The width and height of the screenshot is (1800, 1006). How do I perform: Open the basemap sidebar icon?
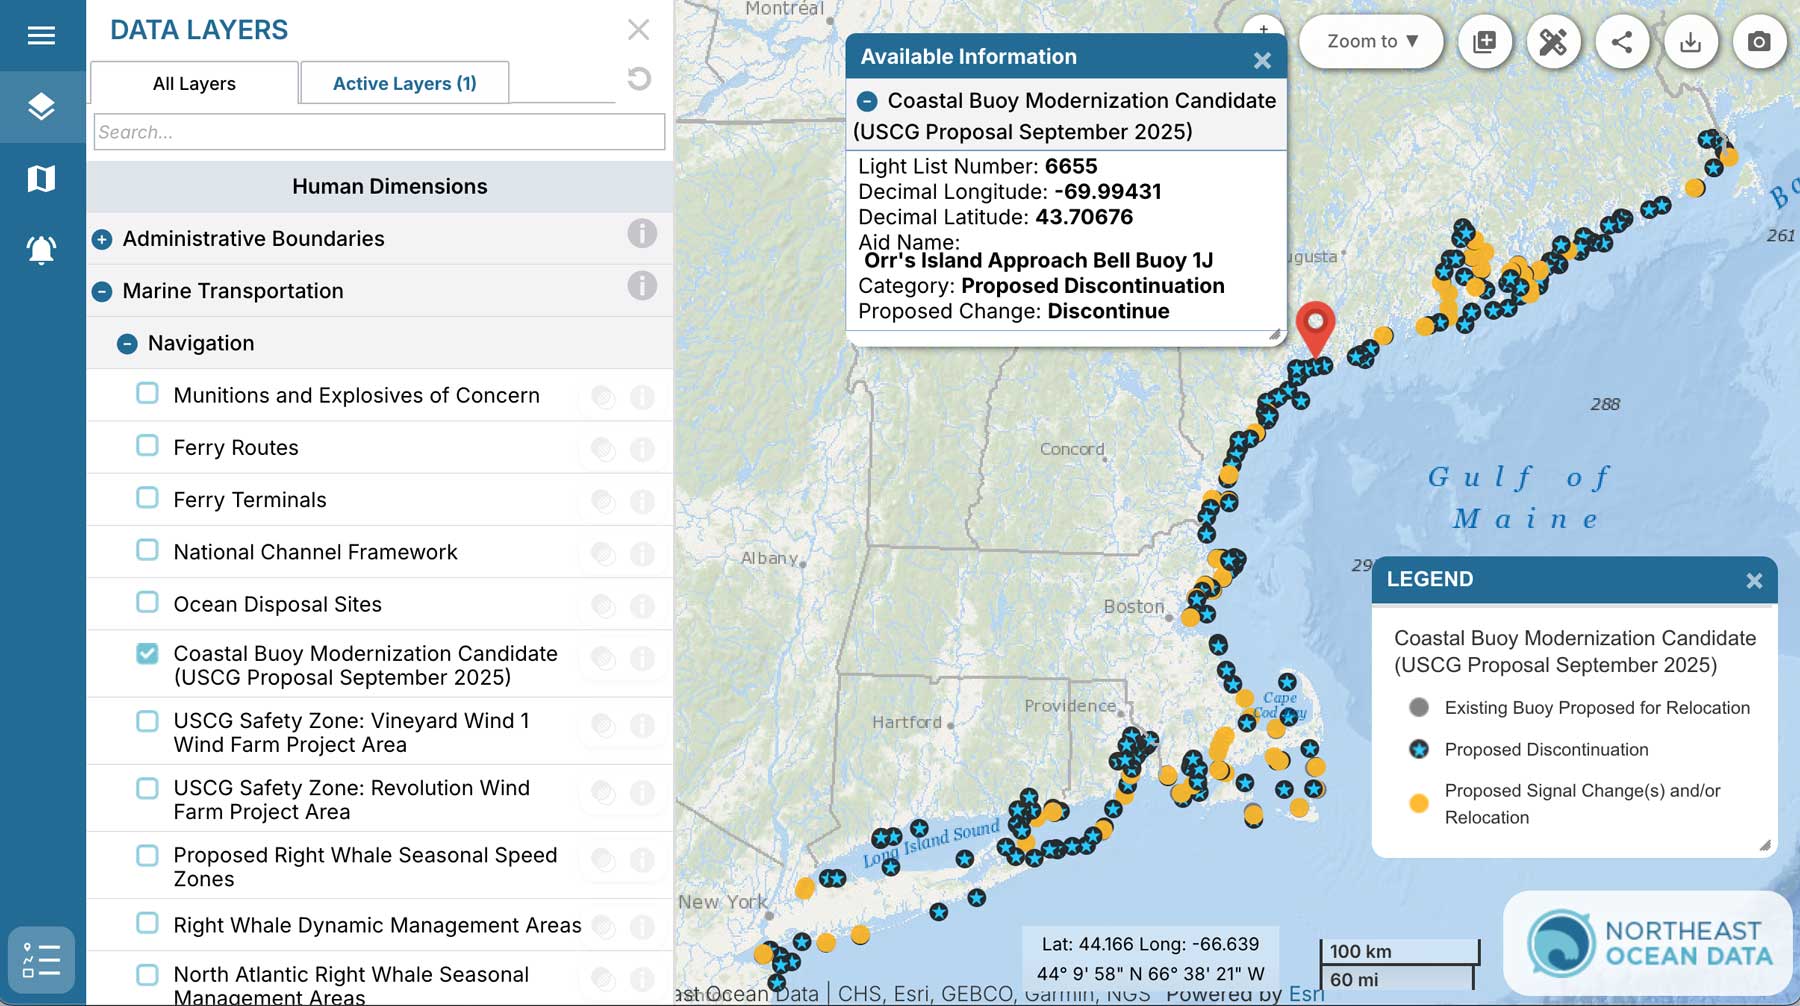41,179
